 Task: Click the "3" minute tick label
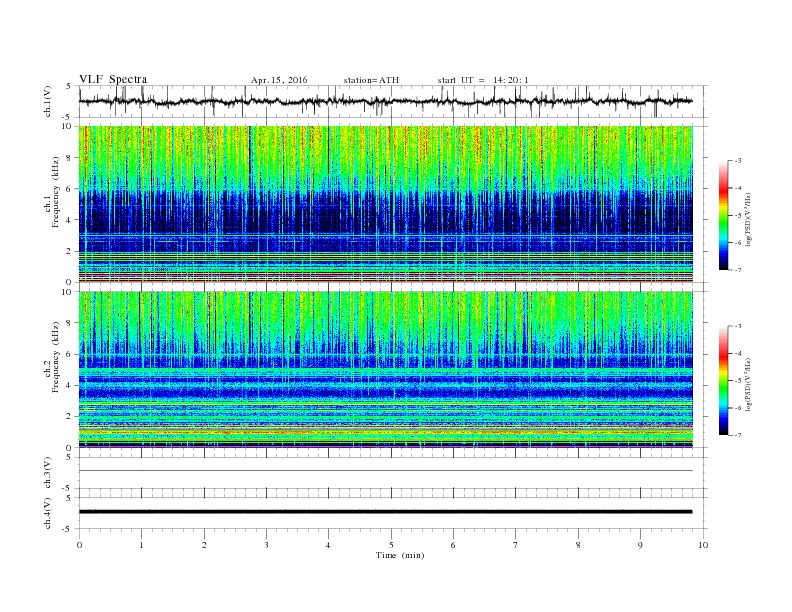(x=266, y=545)
